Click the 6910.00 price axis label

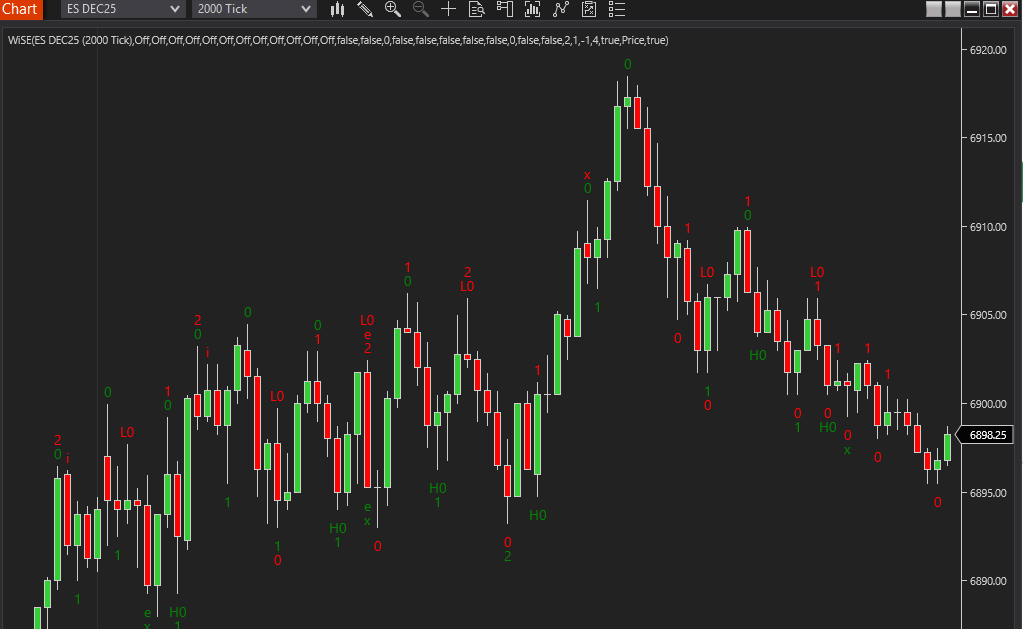987,227
